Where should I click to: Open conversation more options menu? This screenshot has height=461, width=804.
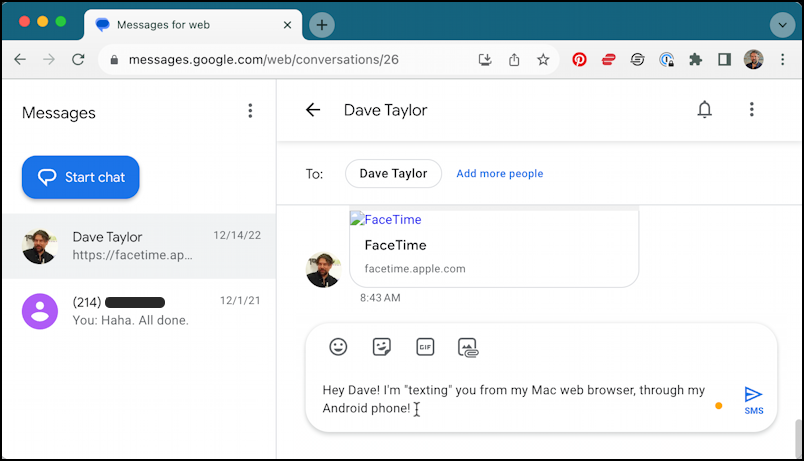click(x=751, y=110)
